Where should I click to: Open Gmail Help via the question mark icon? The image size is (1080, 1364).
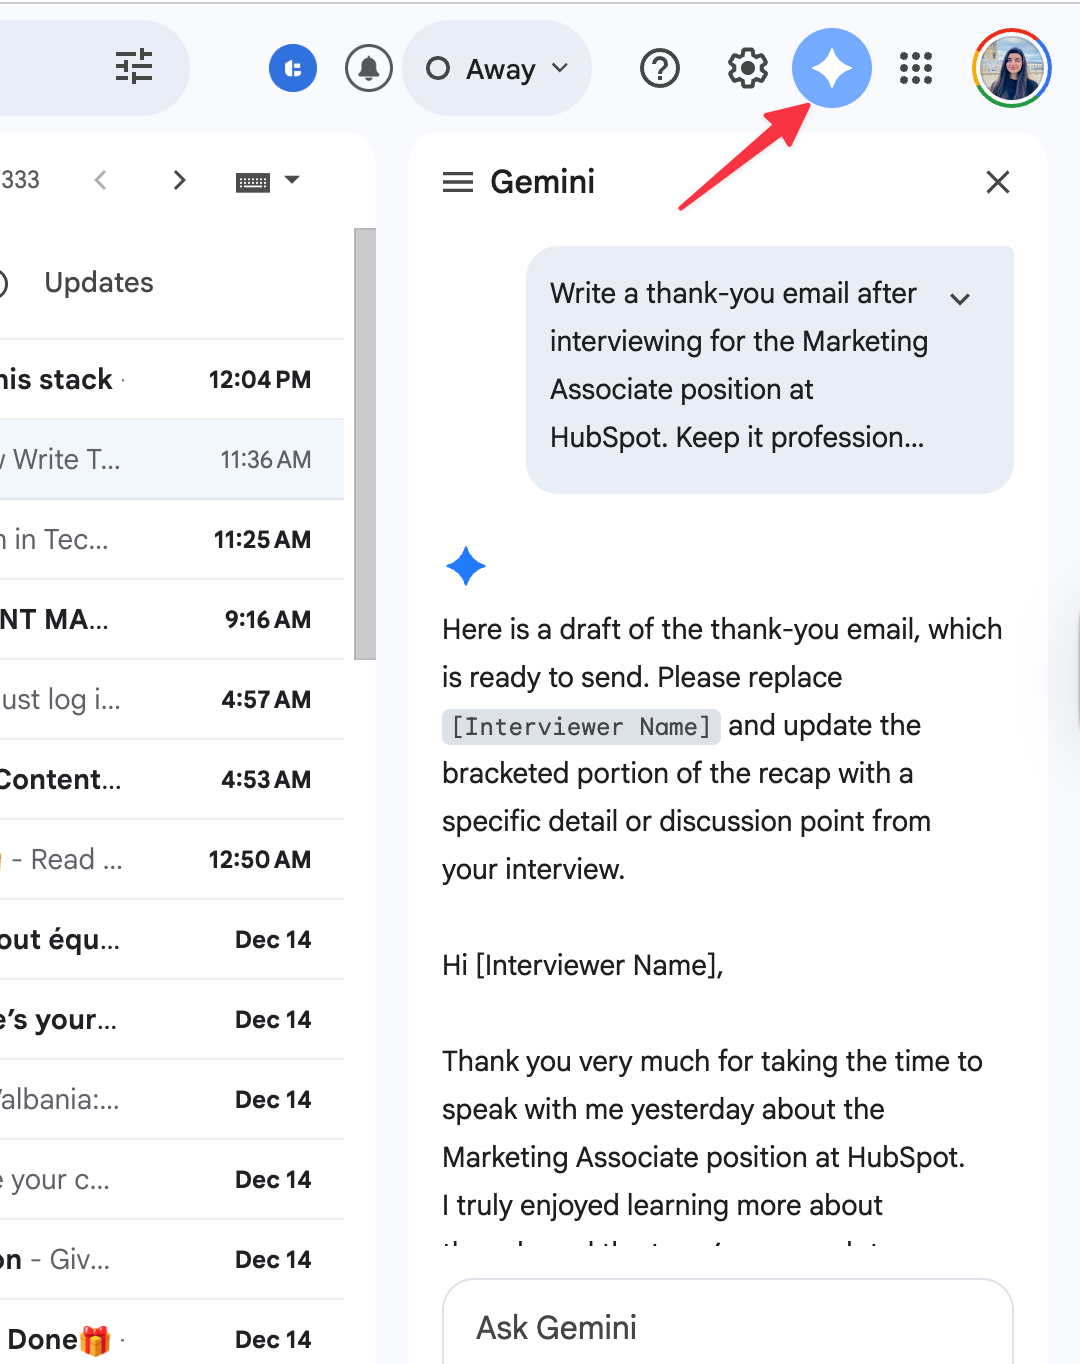[x=659, y=68]
